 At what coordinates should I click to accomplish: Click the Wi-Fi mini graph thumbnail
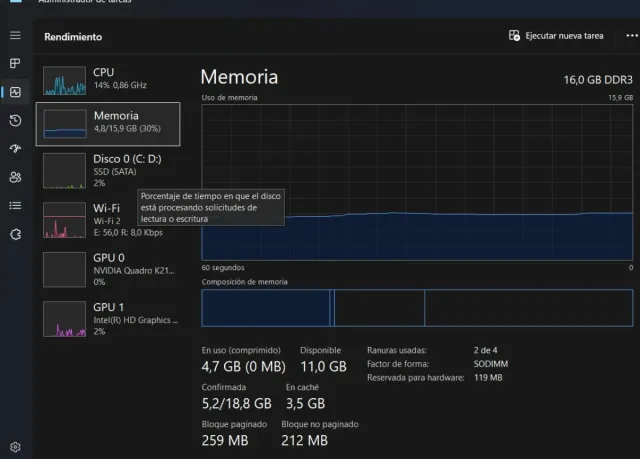click(x=65, y=220)
